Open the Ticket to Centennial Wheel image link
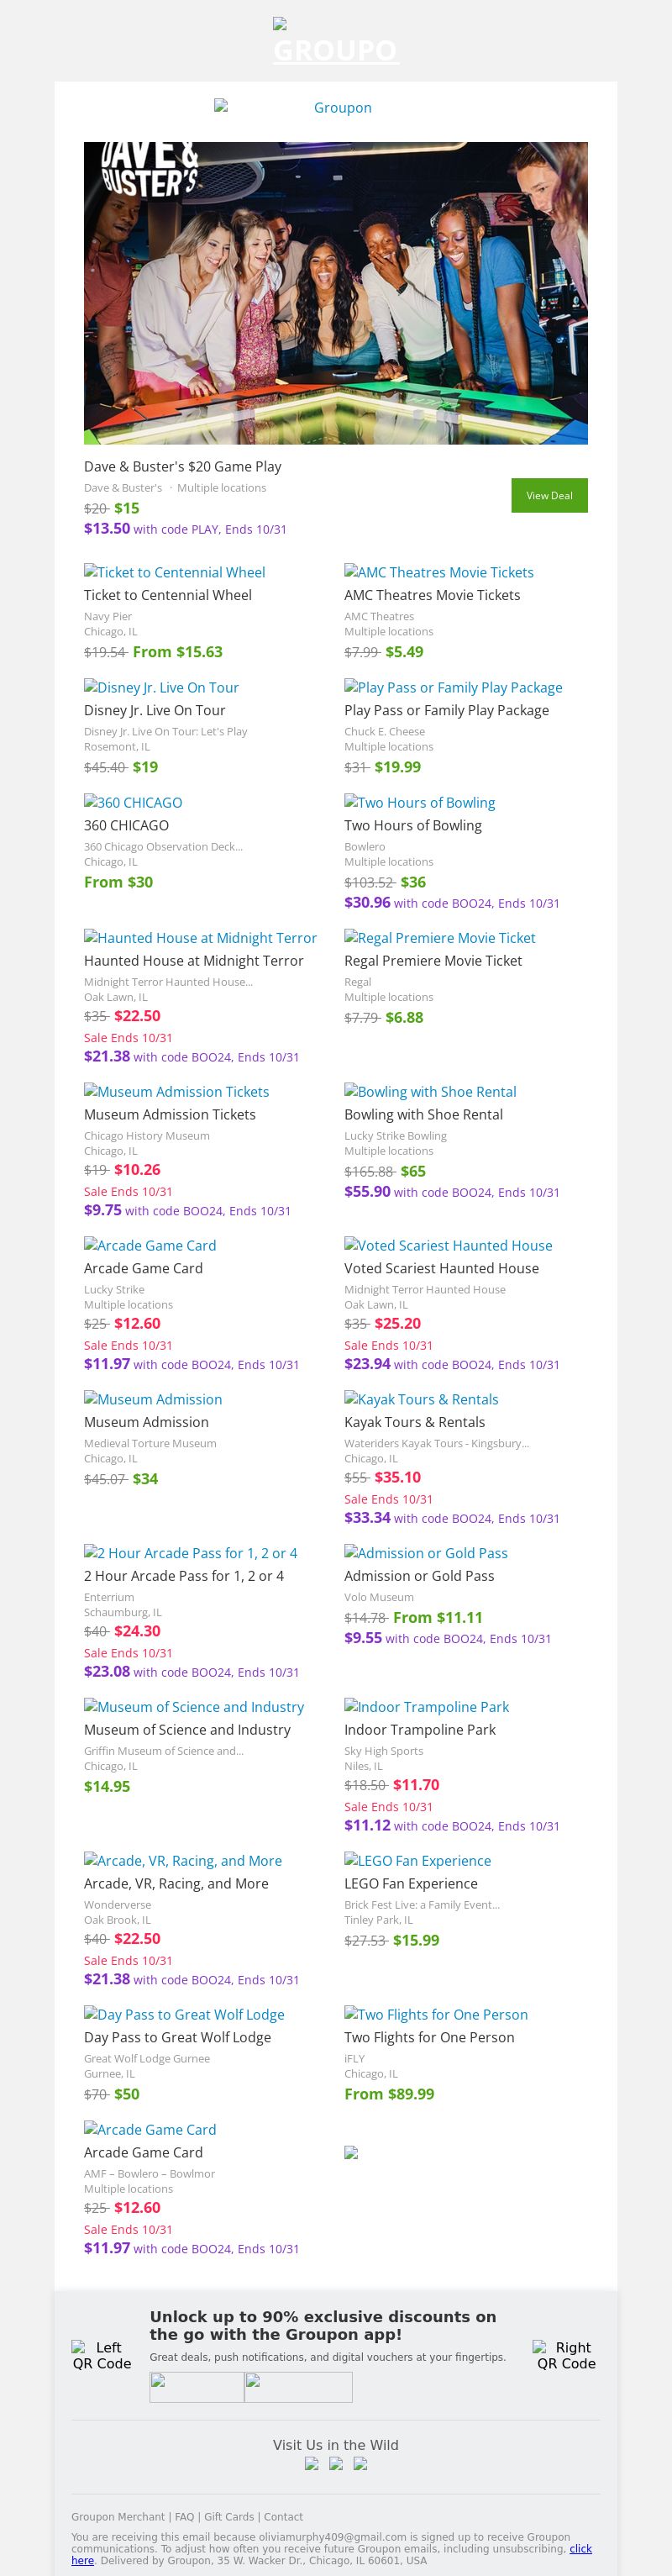 [174, 572]
